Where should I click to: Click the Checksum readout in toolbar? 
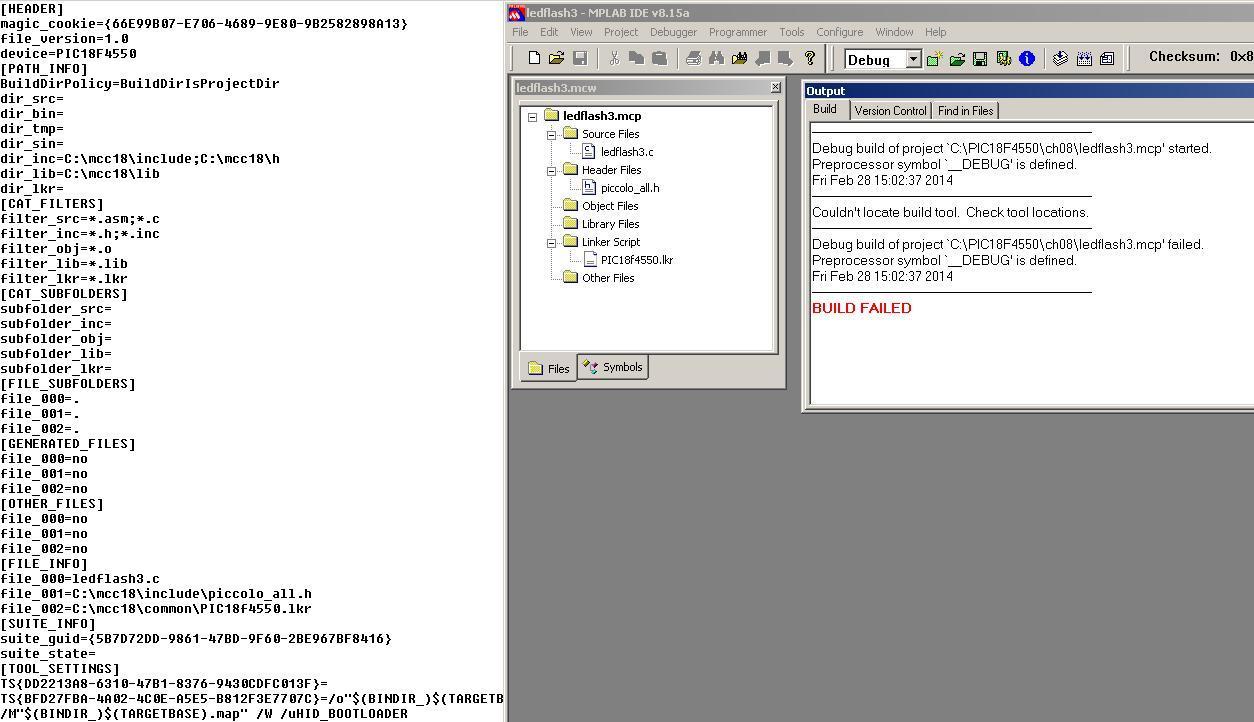[x=1200, y=57]
